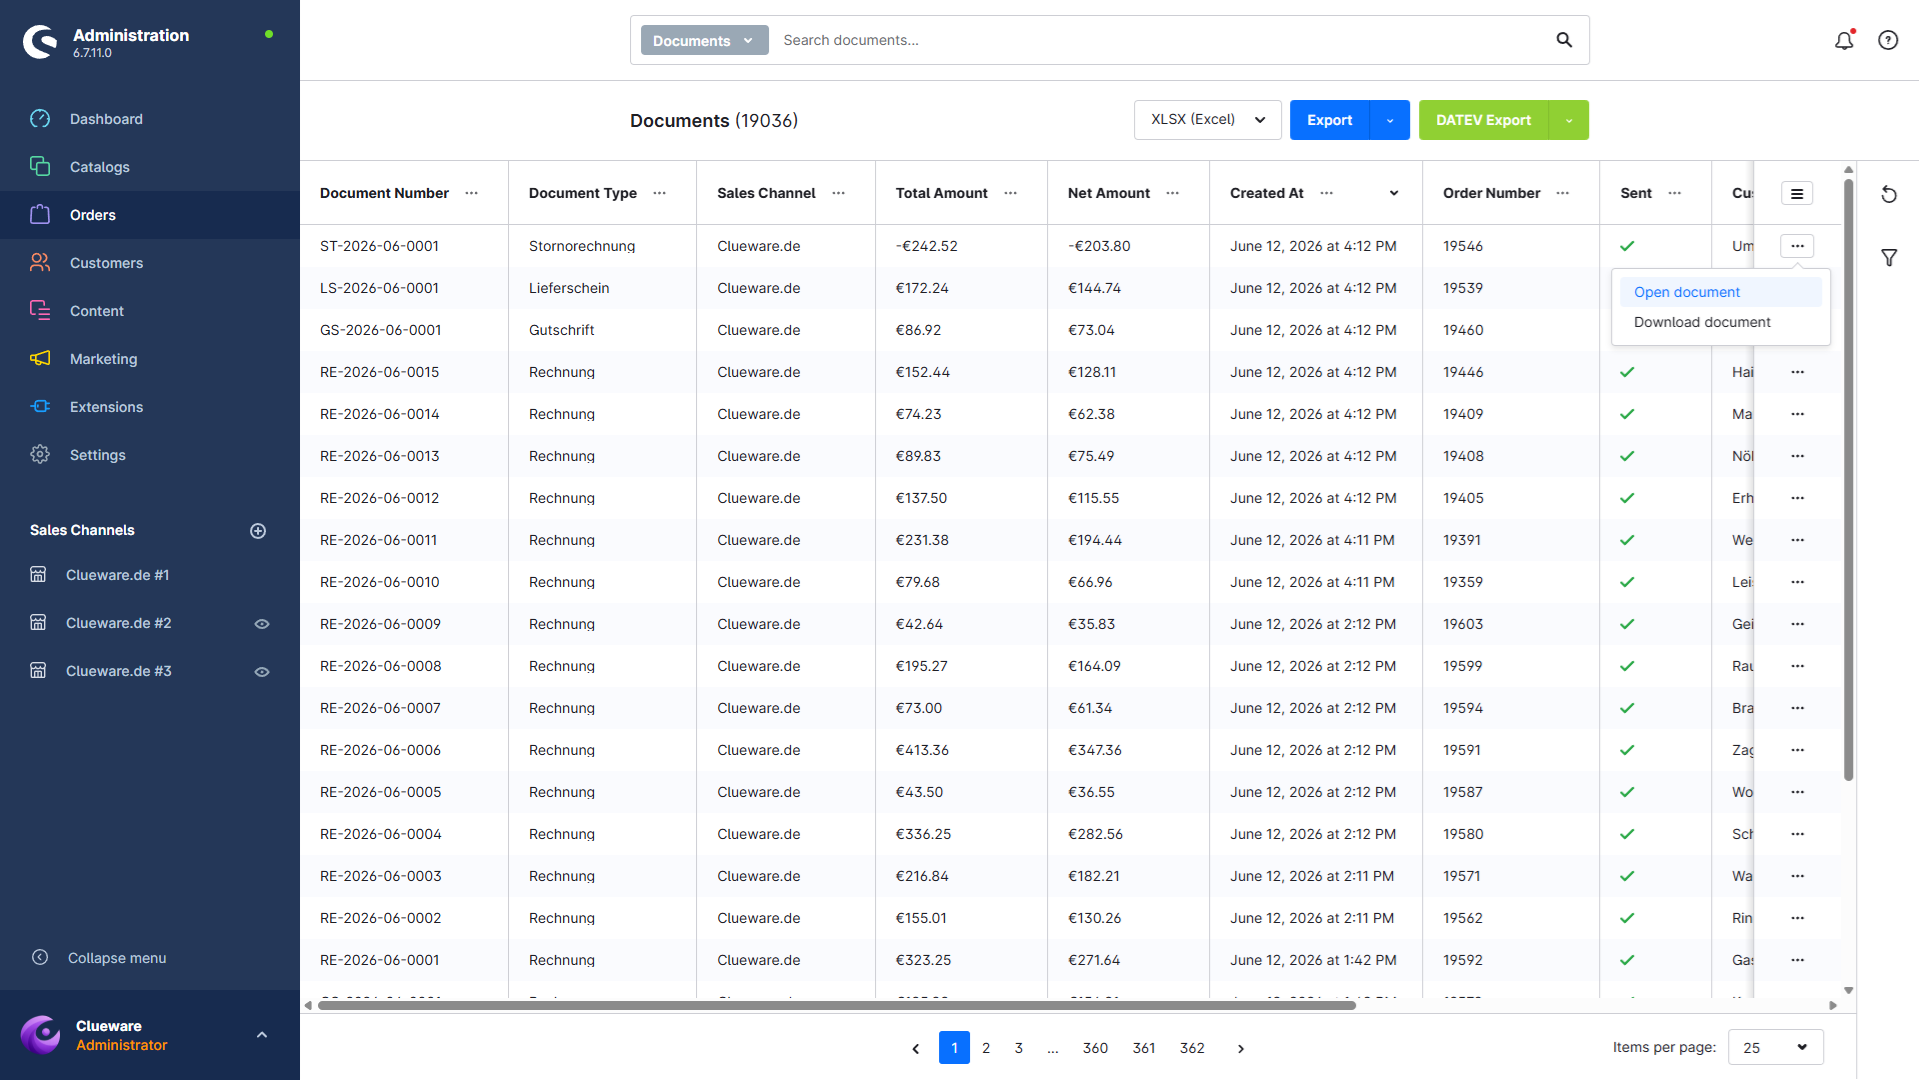Choose Open document from context menu
This screenshot has width=1920, height=1080.
pos(1720,292)
